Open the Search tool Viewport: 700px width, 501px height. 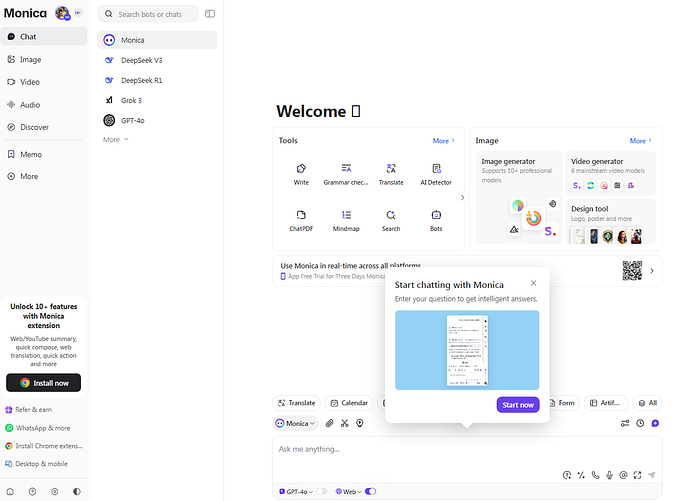(x=391, y=221)
